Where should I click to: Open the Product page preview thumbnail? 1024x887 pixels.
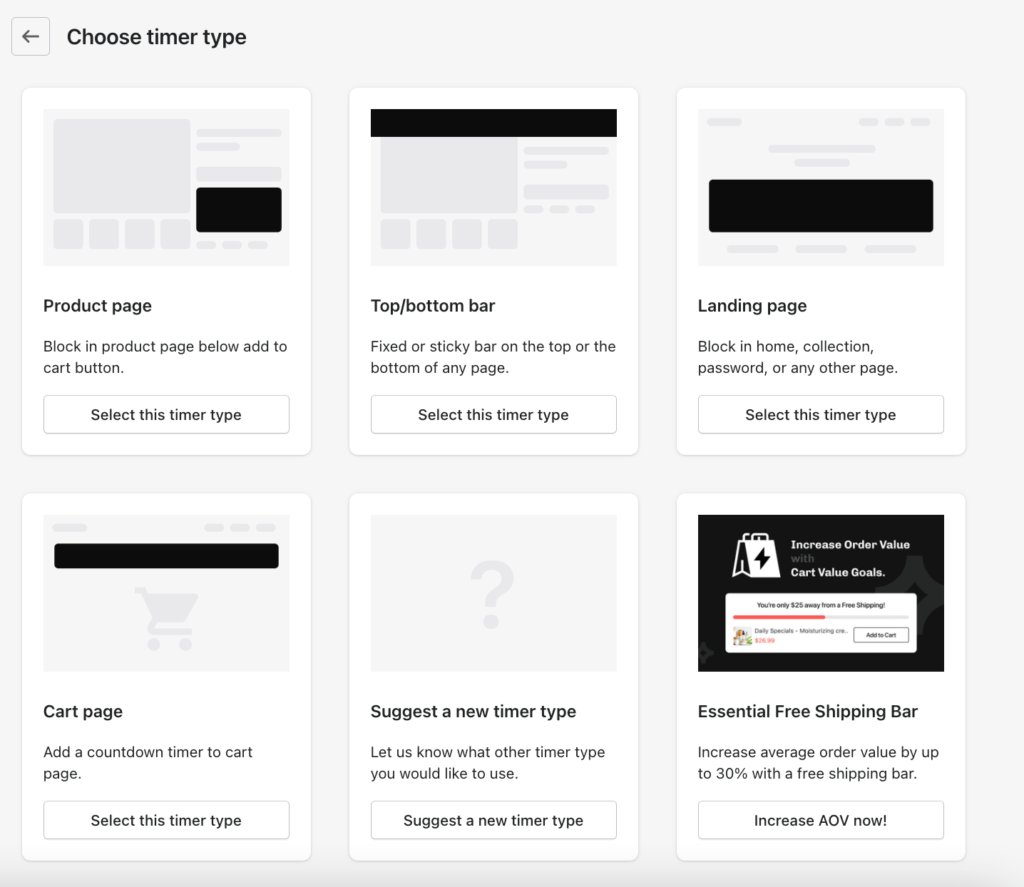(166, 187)
